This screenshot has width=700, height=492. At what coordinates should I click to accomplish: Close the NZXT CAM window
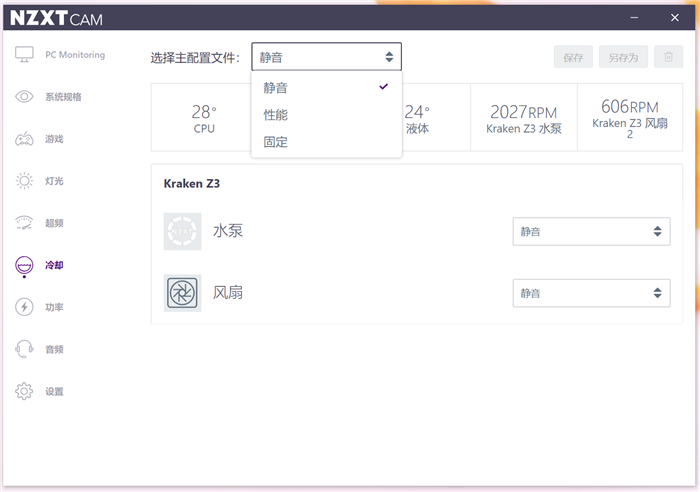coord(675,17)
